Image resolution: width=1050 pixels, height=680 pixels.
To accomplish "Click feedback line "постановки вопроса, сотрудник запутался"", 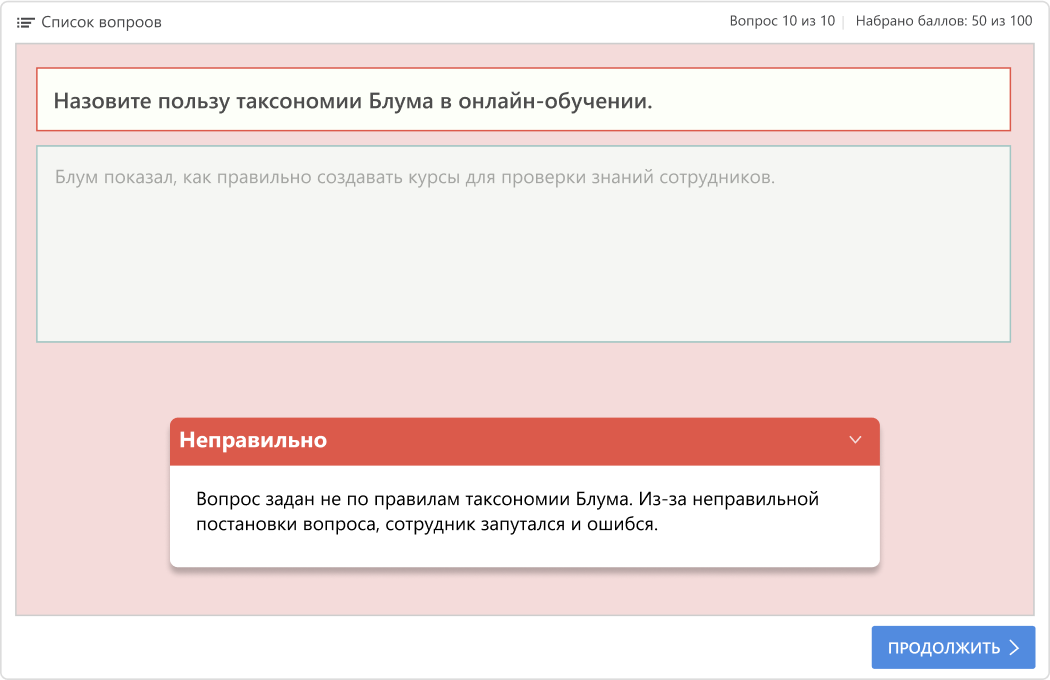I will [x=427, y=525].
